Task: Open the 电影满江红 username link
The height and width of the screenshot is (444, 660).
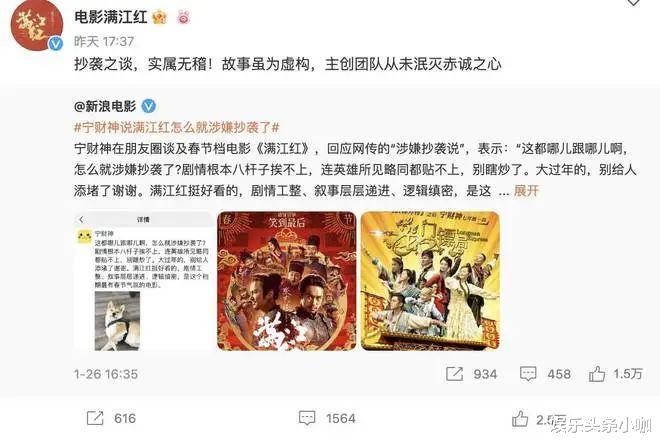Action: point(111,17)
